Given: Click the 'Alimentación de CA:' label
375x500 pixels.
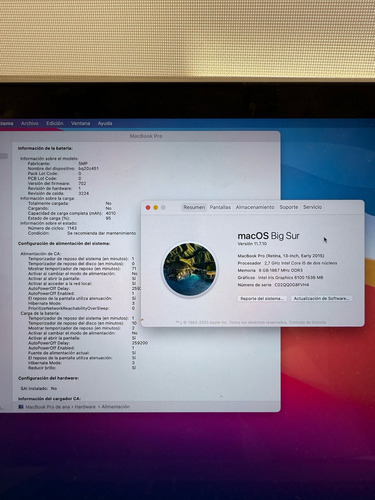Looking at the screenshot, I should click(x=41, y=254).
